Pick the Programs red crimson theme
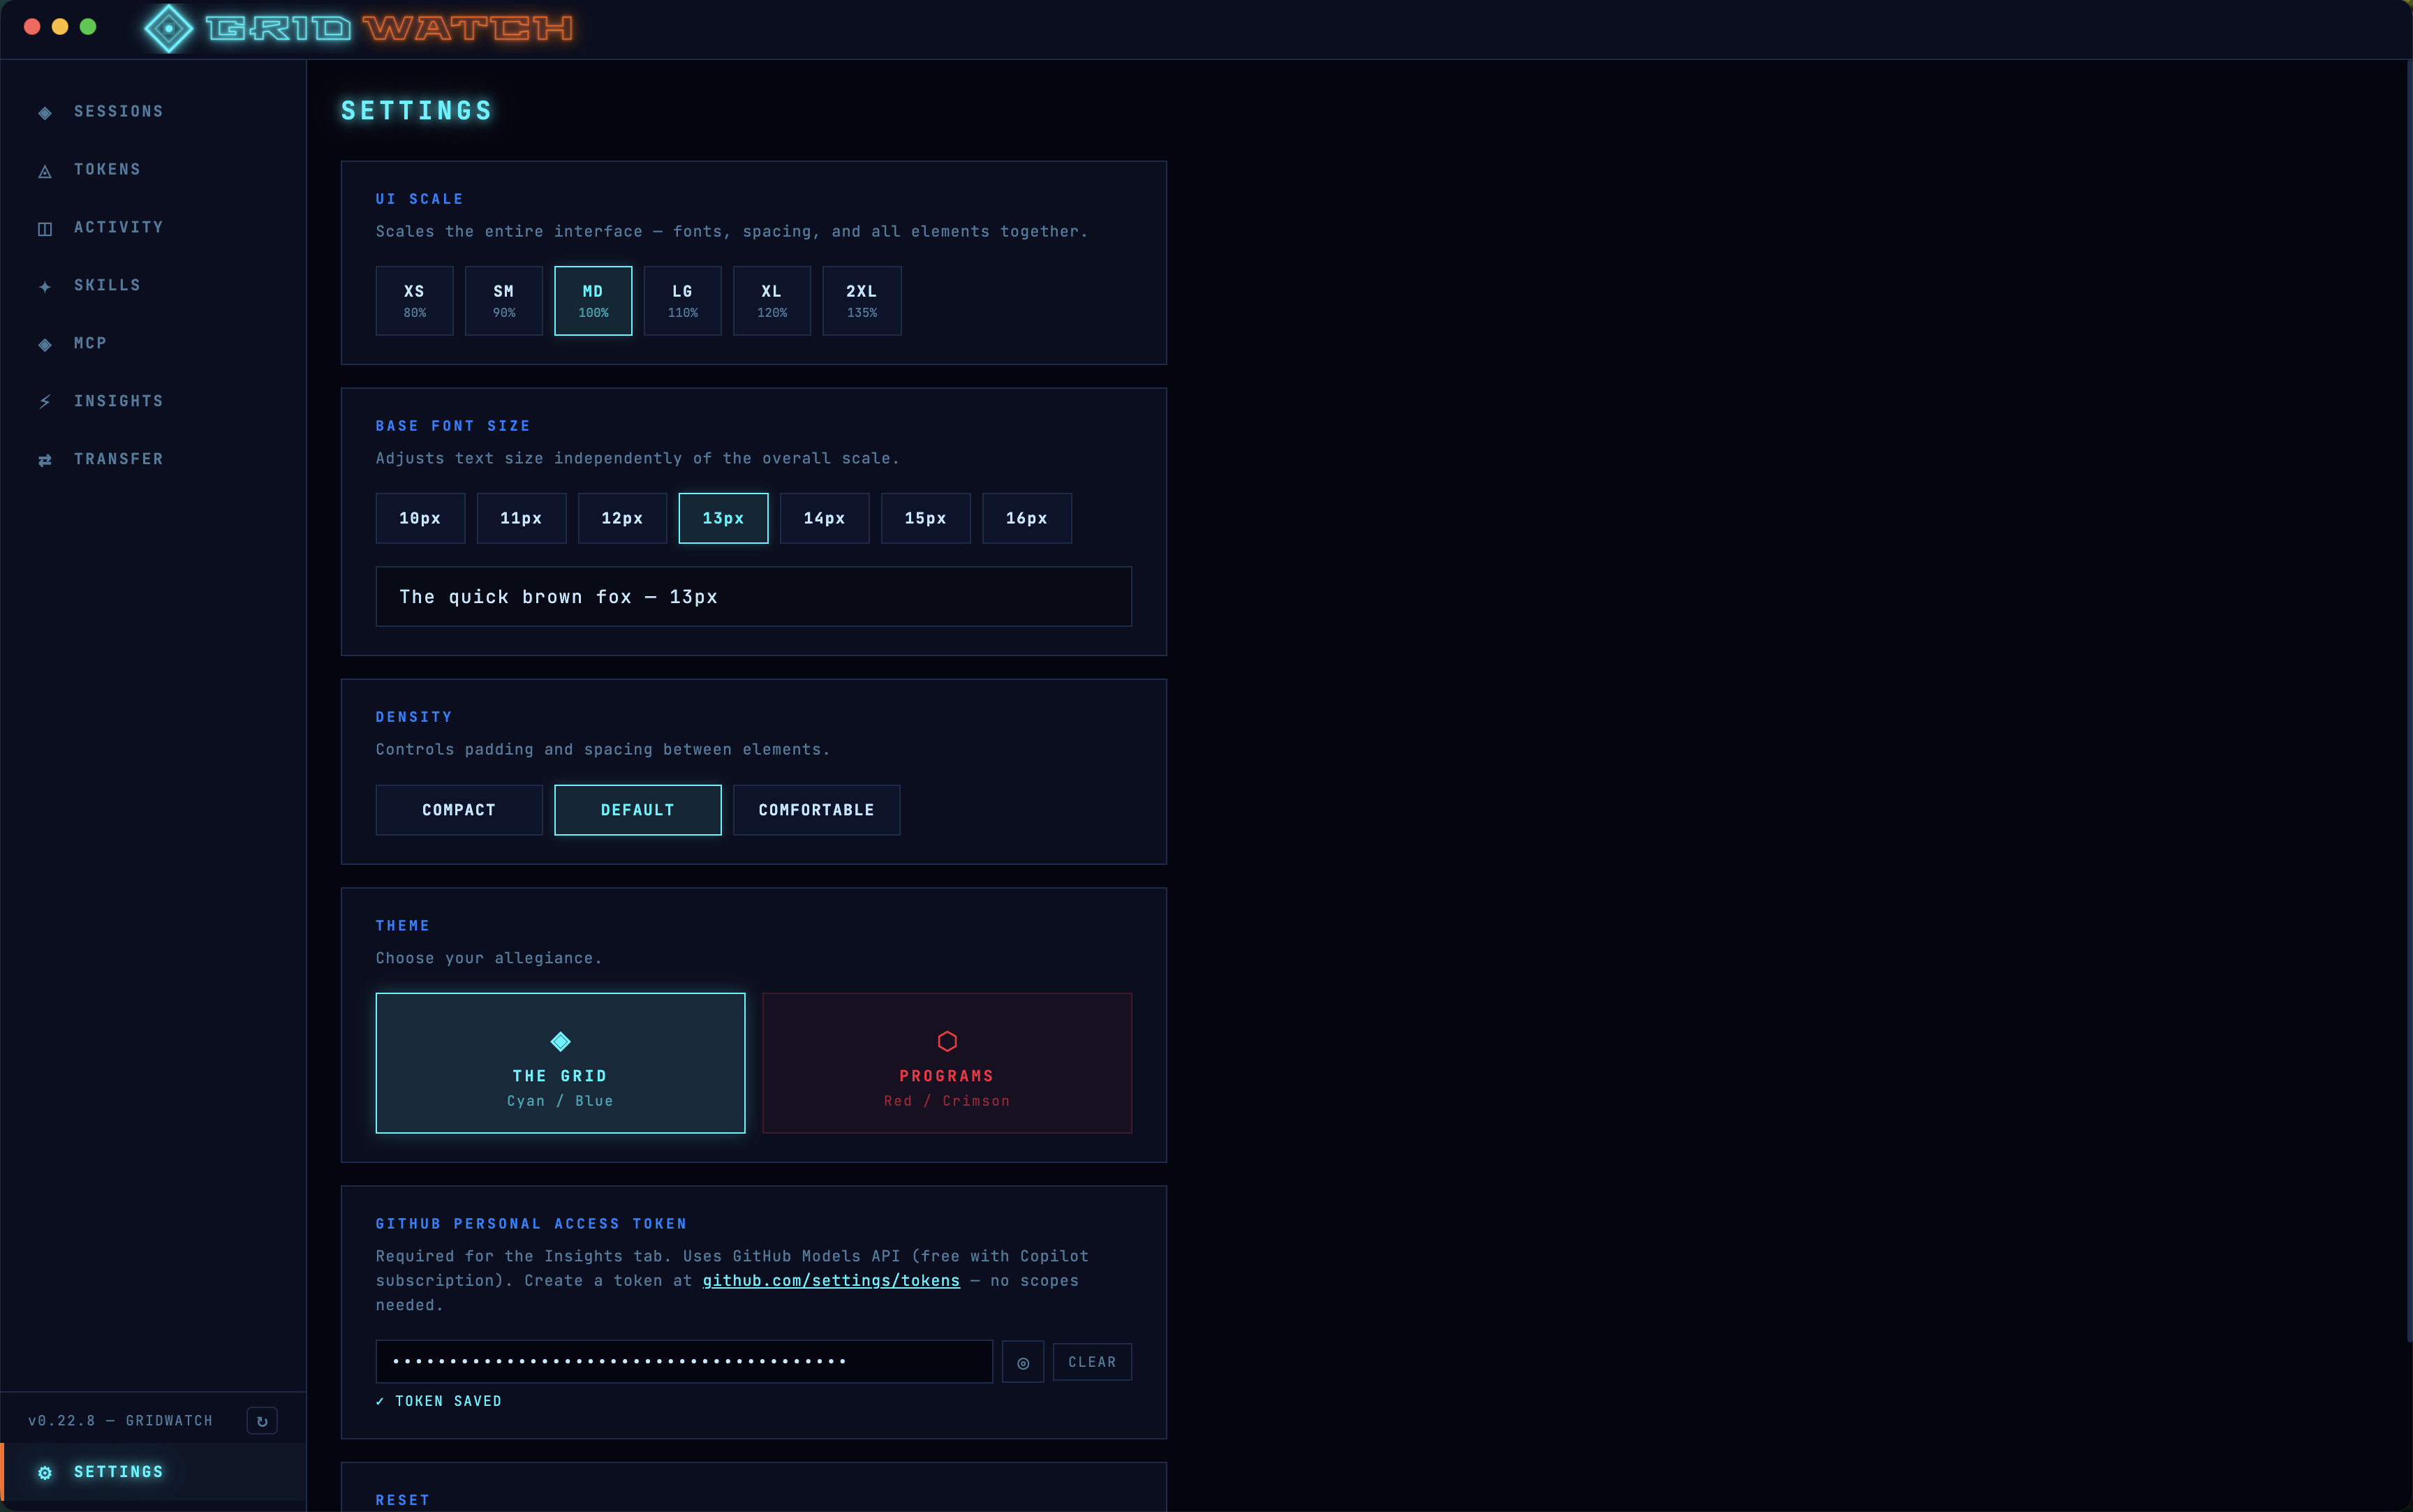Screen dimensions: 2413x1512 (946, 1063)
